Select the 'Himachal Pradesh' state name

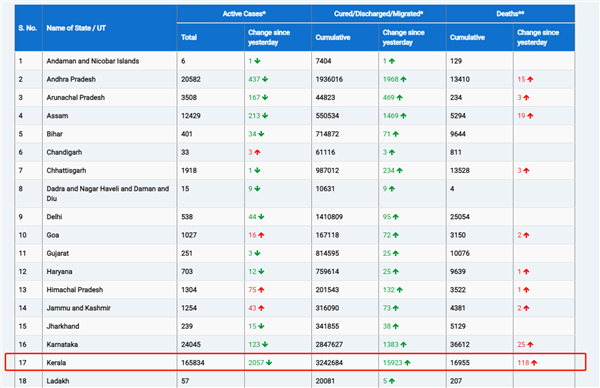[x=75, y=290]
